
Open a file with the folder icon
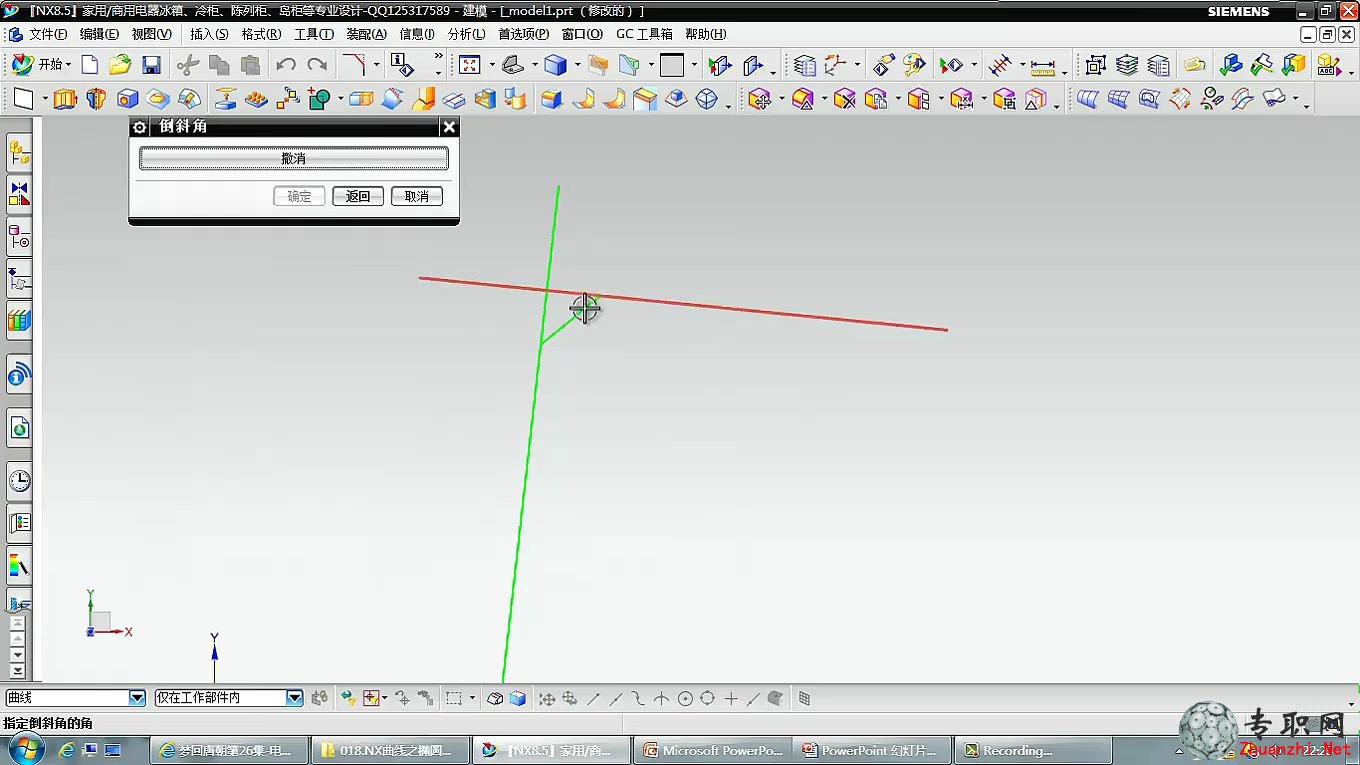coord(120,65)
